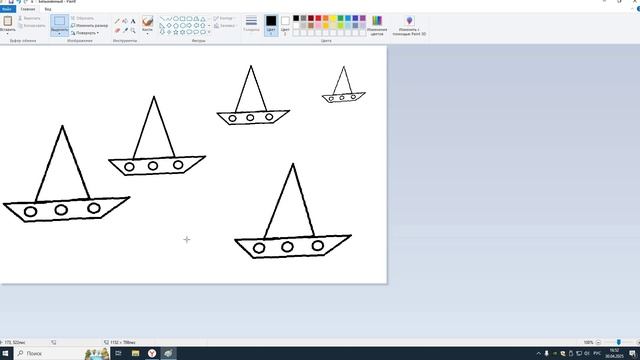The width and height of the screenshot is (640, 360).
Task: Open the shape Outline dropdown
Action: pyautogui.click(x=224, y=18)
